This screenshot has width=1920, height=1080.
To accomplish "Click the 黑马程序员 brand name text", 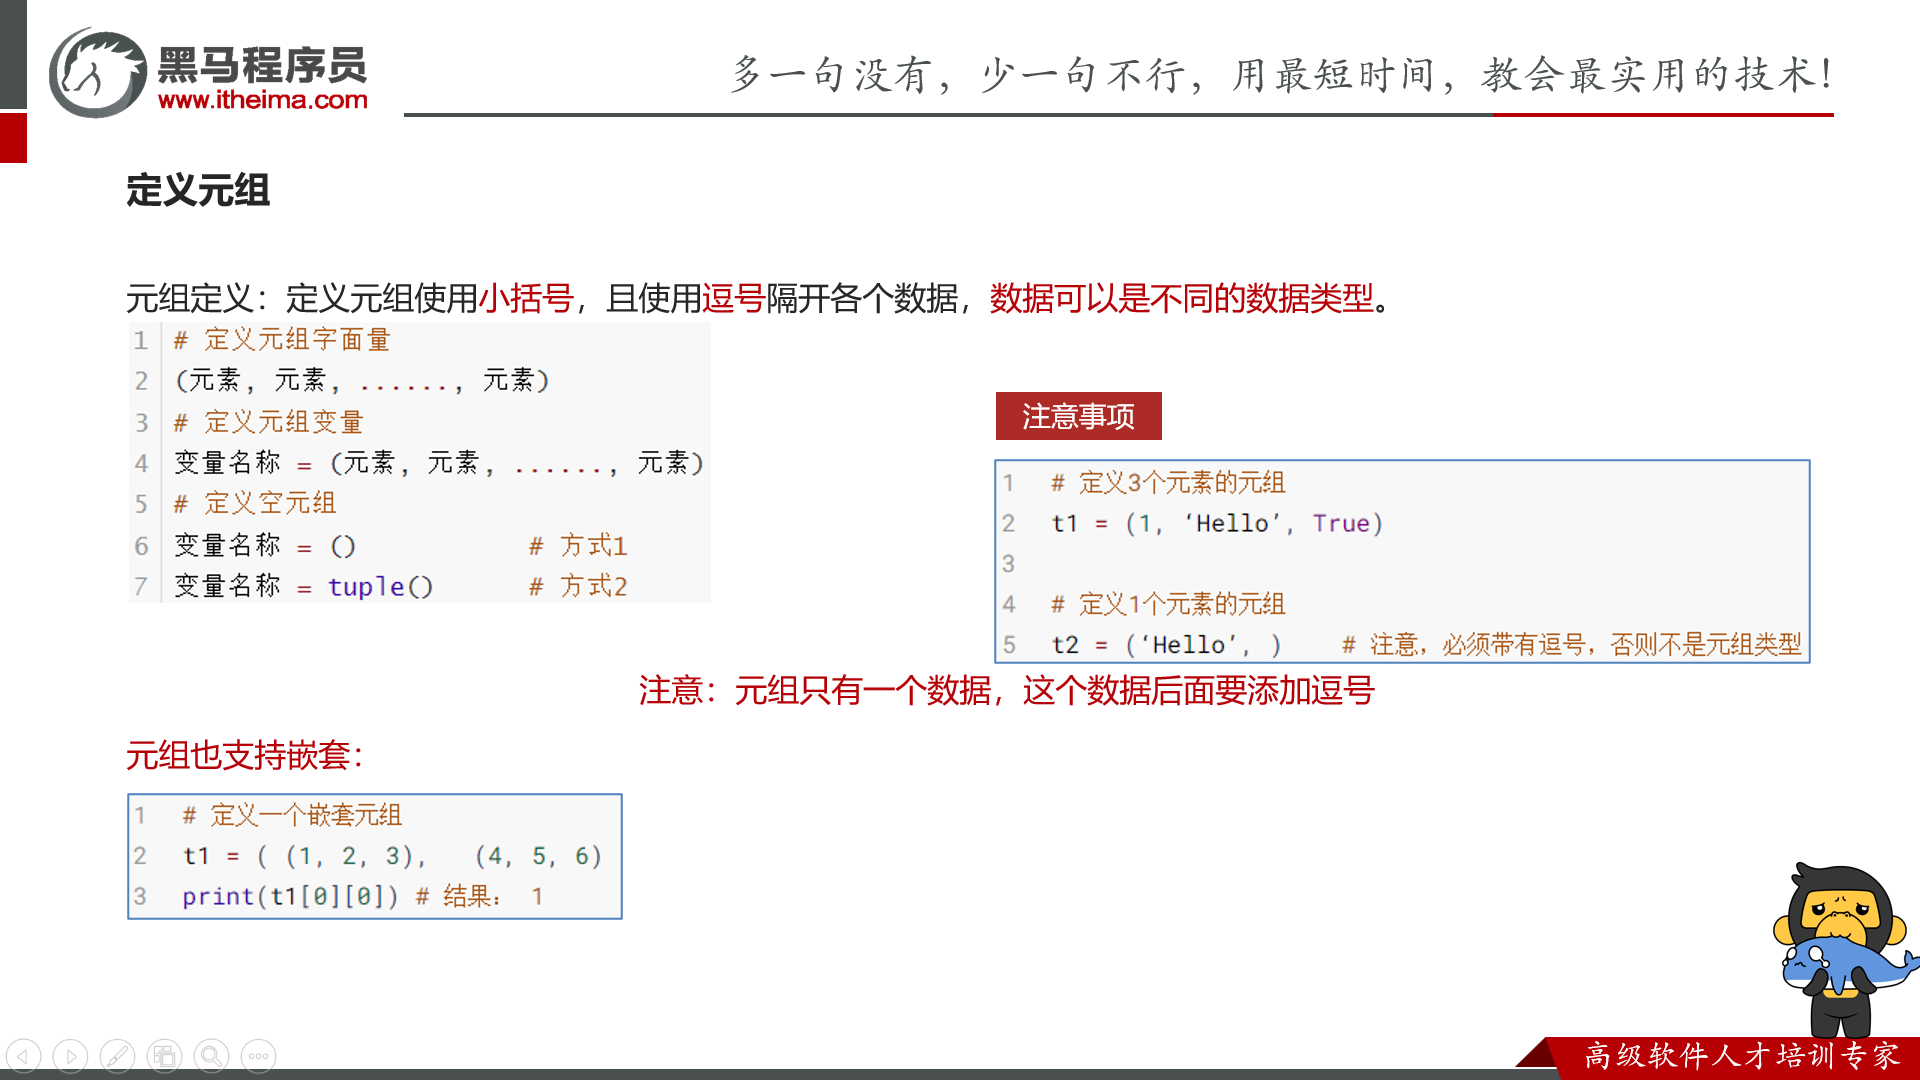I will pyautogui.click(x=262, y=65).
